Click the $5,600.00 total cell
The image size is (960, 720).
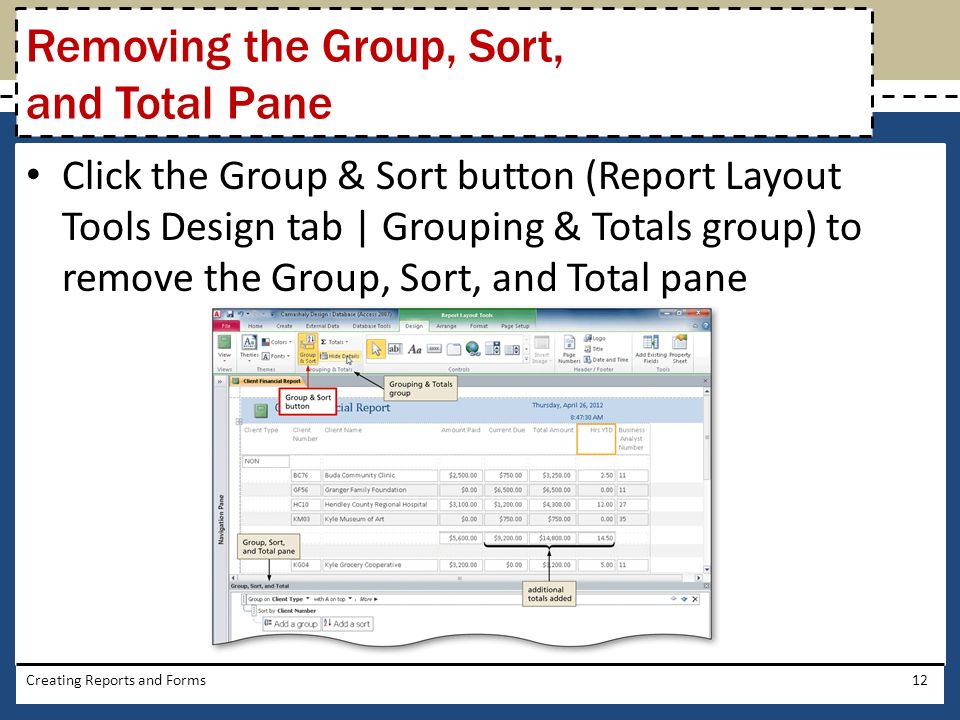460,538
